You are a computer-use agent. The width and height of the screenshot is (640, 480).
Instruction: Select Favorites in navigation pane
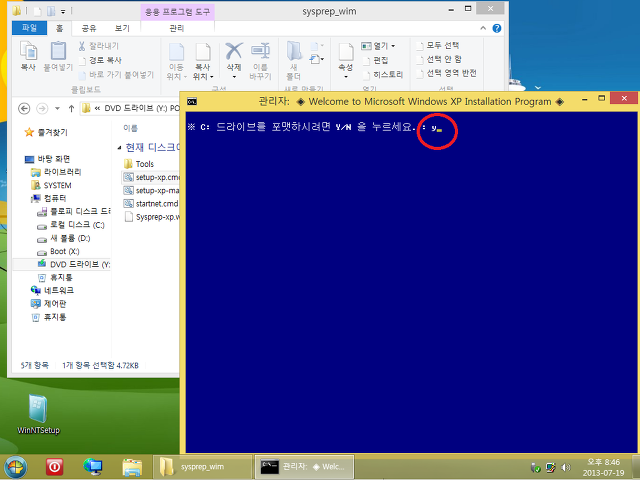click(46, 132)
